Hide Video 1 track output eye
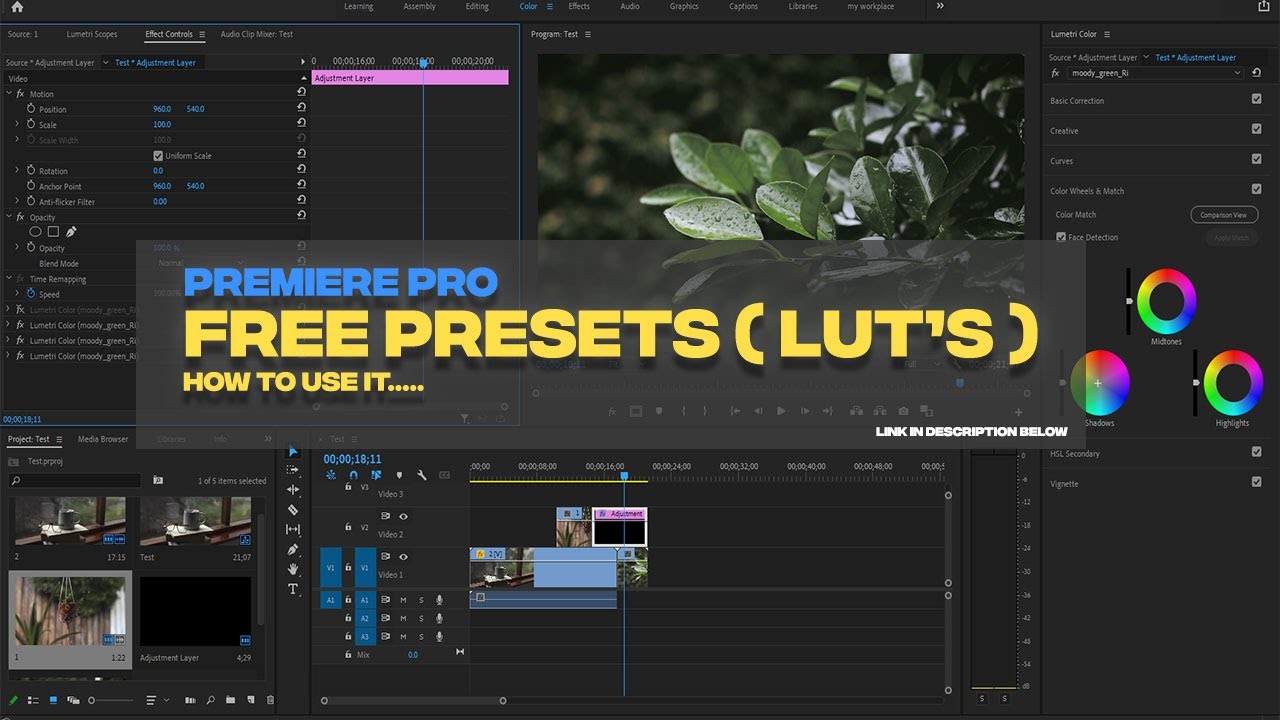This screenshot has height=720, width=1280. pyautogui.click(x=403, y=557)
